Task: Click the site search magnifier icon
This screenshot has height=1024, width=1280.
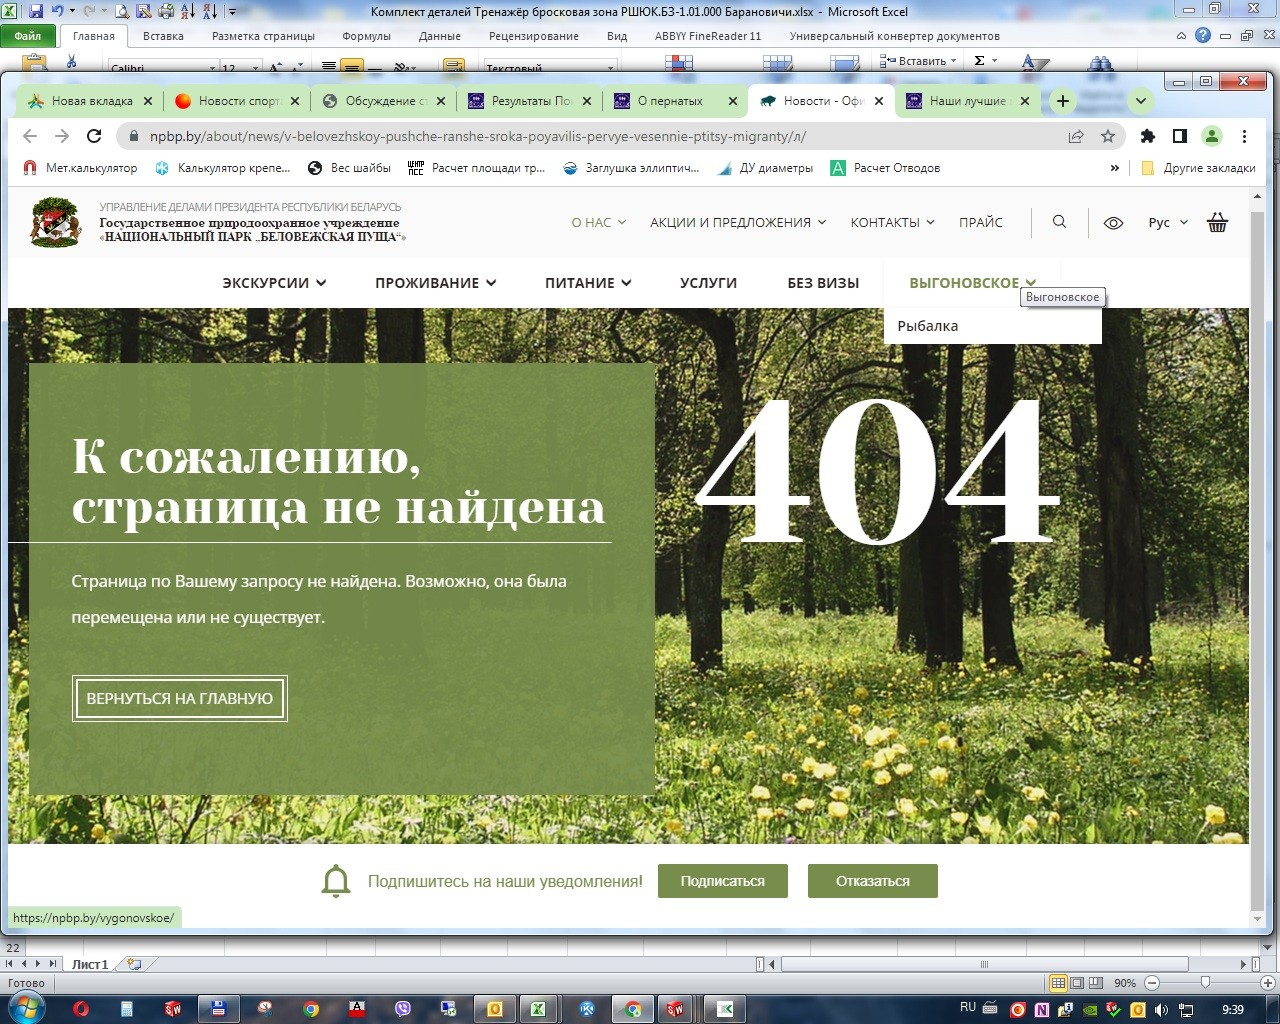Action: pos(1059,222)
